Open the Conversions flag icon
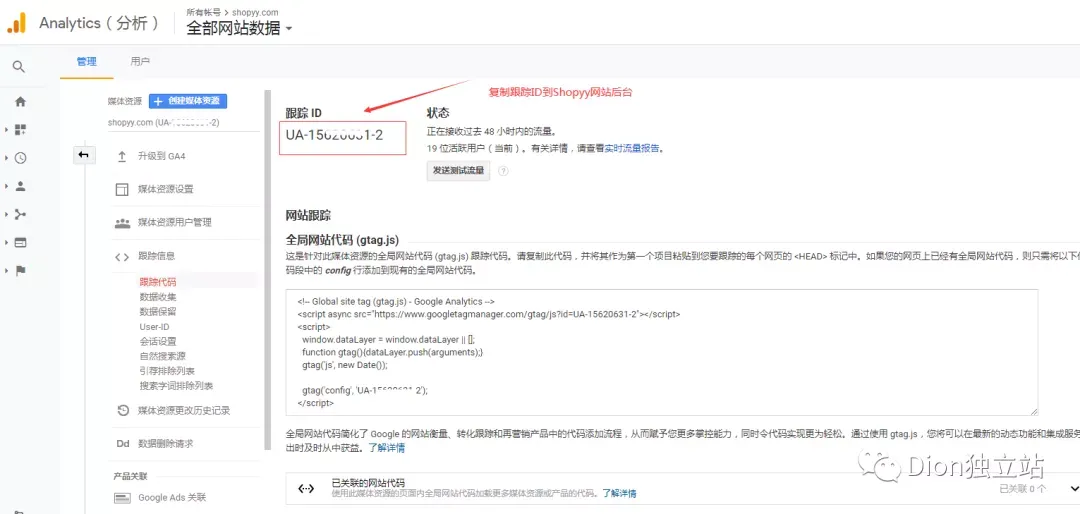The width and height of the screenshot is (1080, 514). pyautogui.click(x=20, y=270)
